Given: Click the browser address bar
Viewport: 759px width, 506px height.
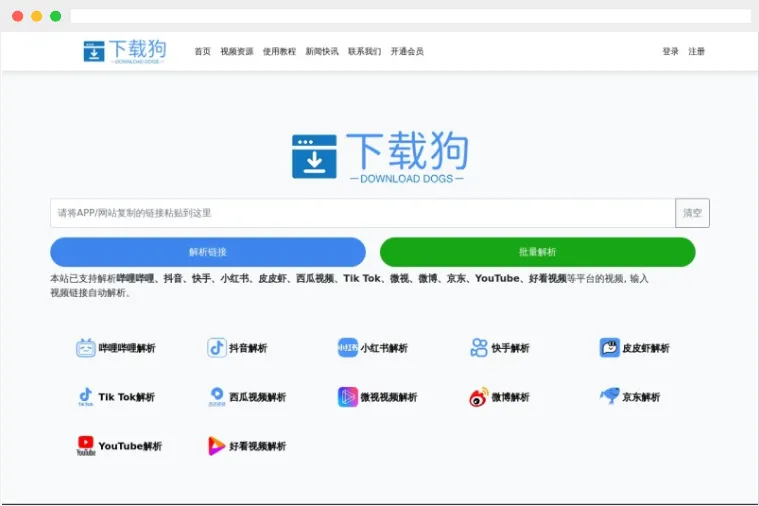Looking at the screenshot, I should pyautogui.click(x=410, y=16).
